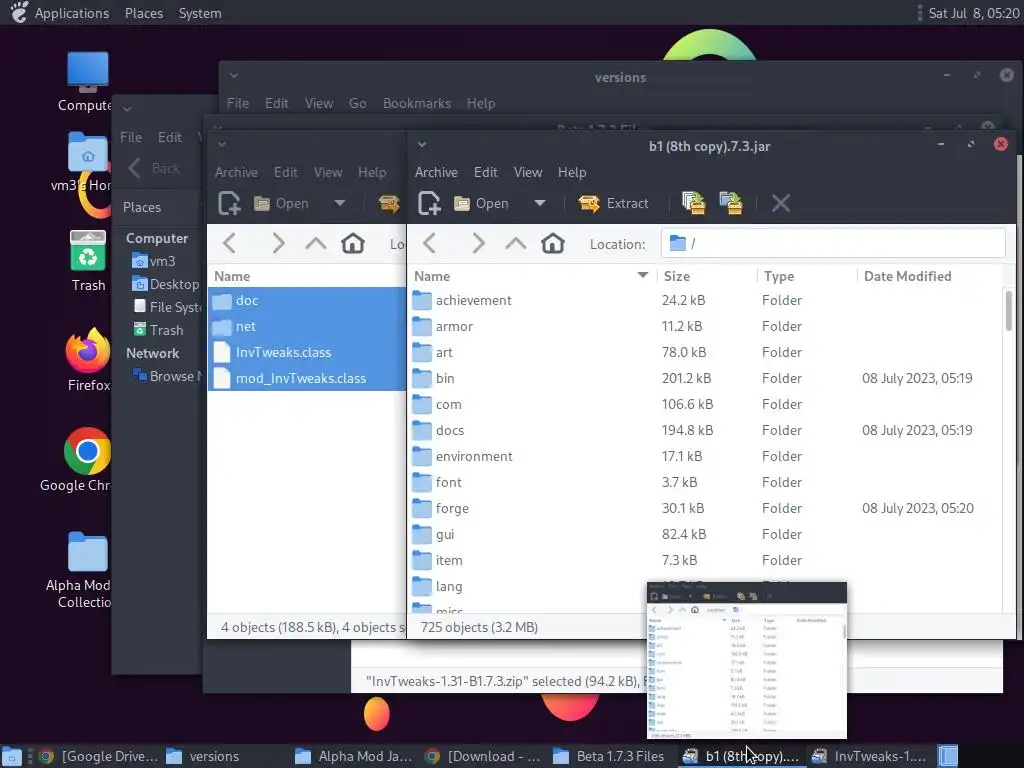1024x768 pixels.
Task: Sort by the Name column in the b1 jar window
Action: [531, 276]
